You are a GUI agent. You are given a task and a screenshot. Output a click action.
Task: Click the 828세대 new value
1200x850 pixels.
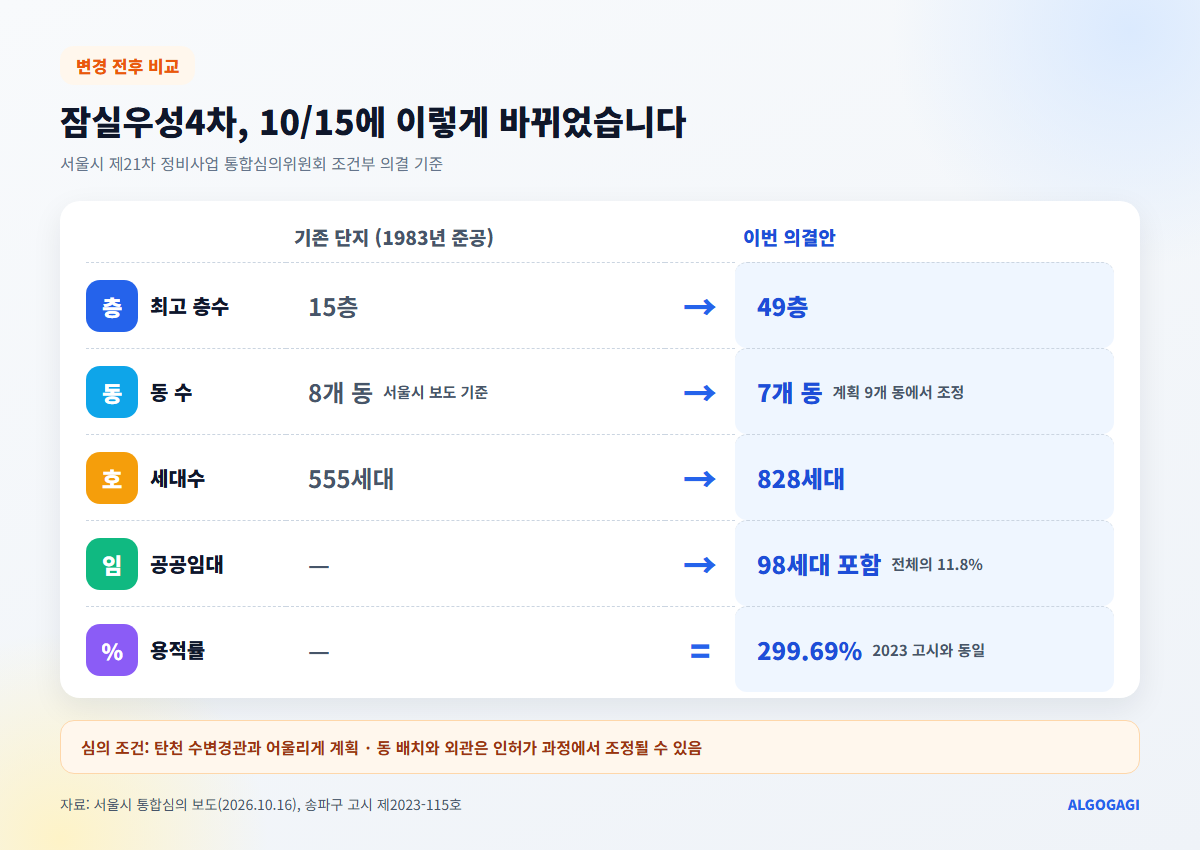point(801,479)
